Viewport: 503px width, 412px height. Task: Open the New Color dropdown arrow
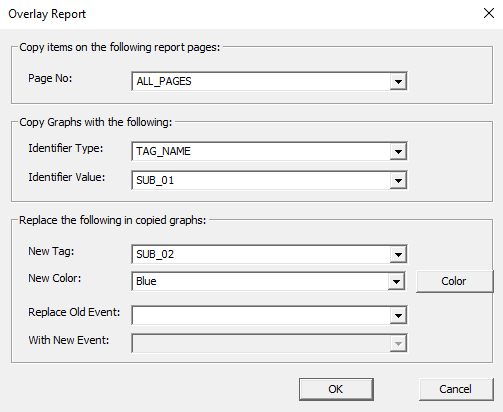point(396,282)
